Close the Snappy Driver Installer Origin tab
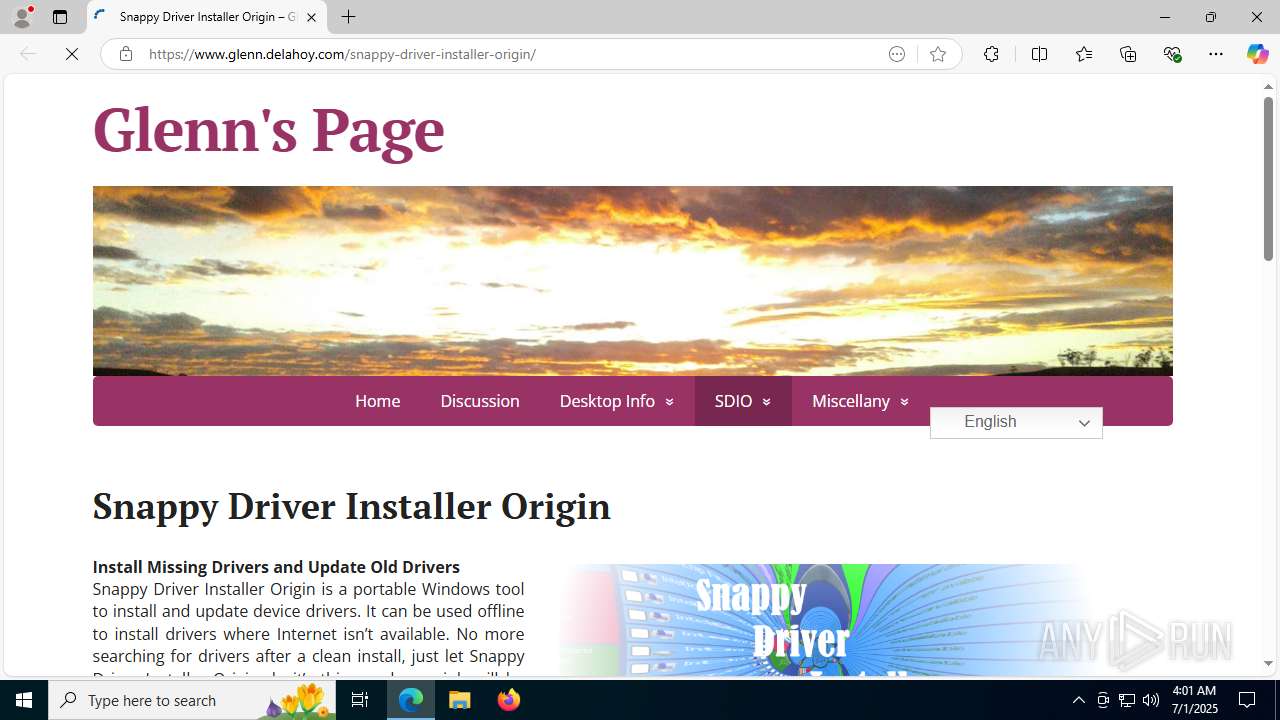This screenshot has height=720, width=1280. pyautogui.click(x=311, y=17)
